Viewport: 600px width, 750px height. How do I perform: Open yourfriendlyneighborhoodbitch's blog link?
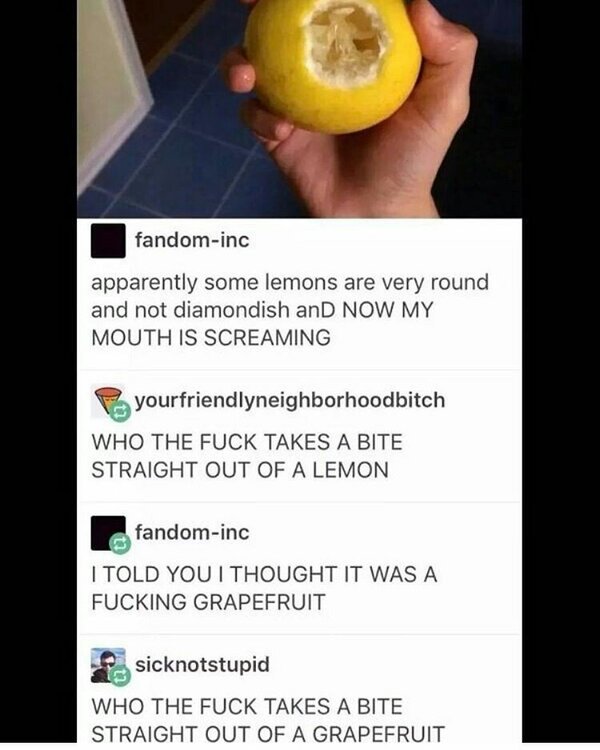(x=290, y=401)
